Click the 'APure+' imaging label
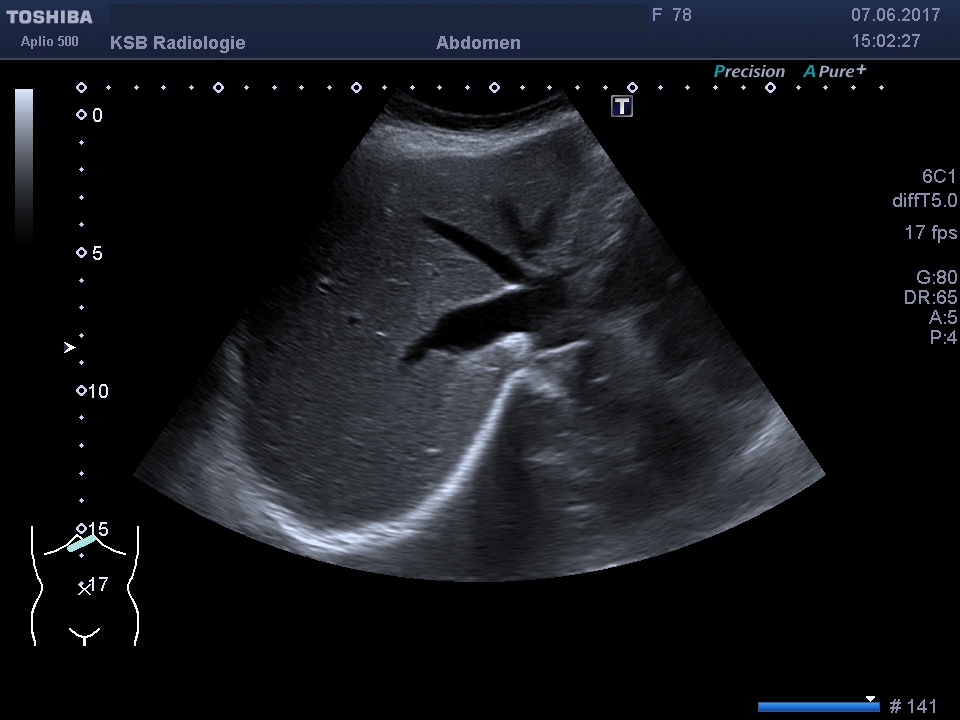Viewport: 960px width, 720px height. click(x=835, y=71)
